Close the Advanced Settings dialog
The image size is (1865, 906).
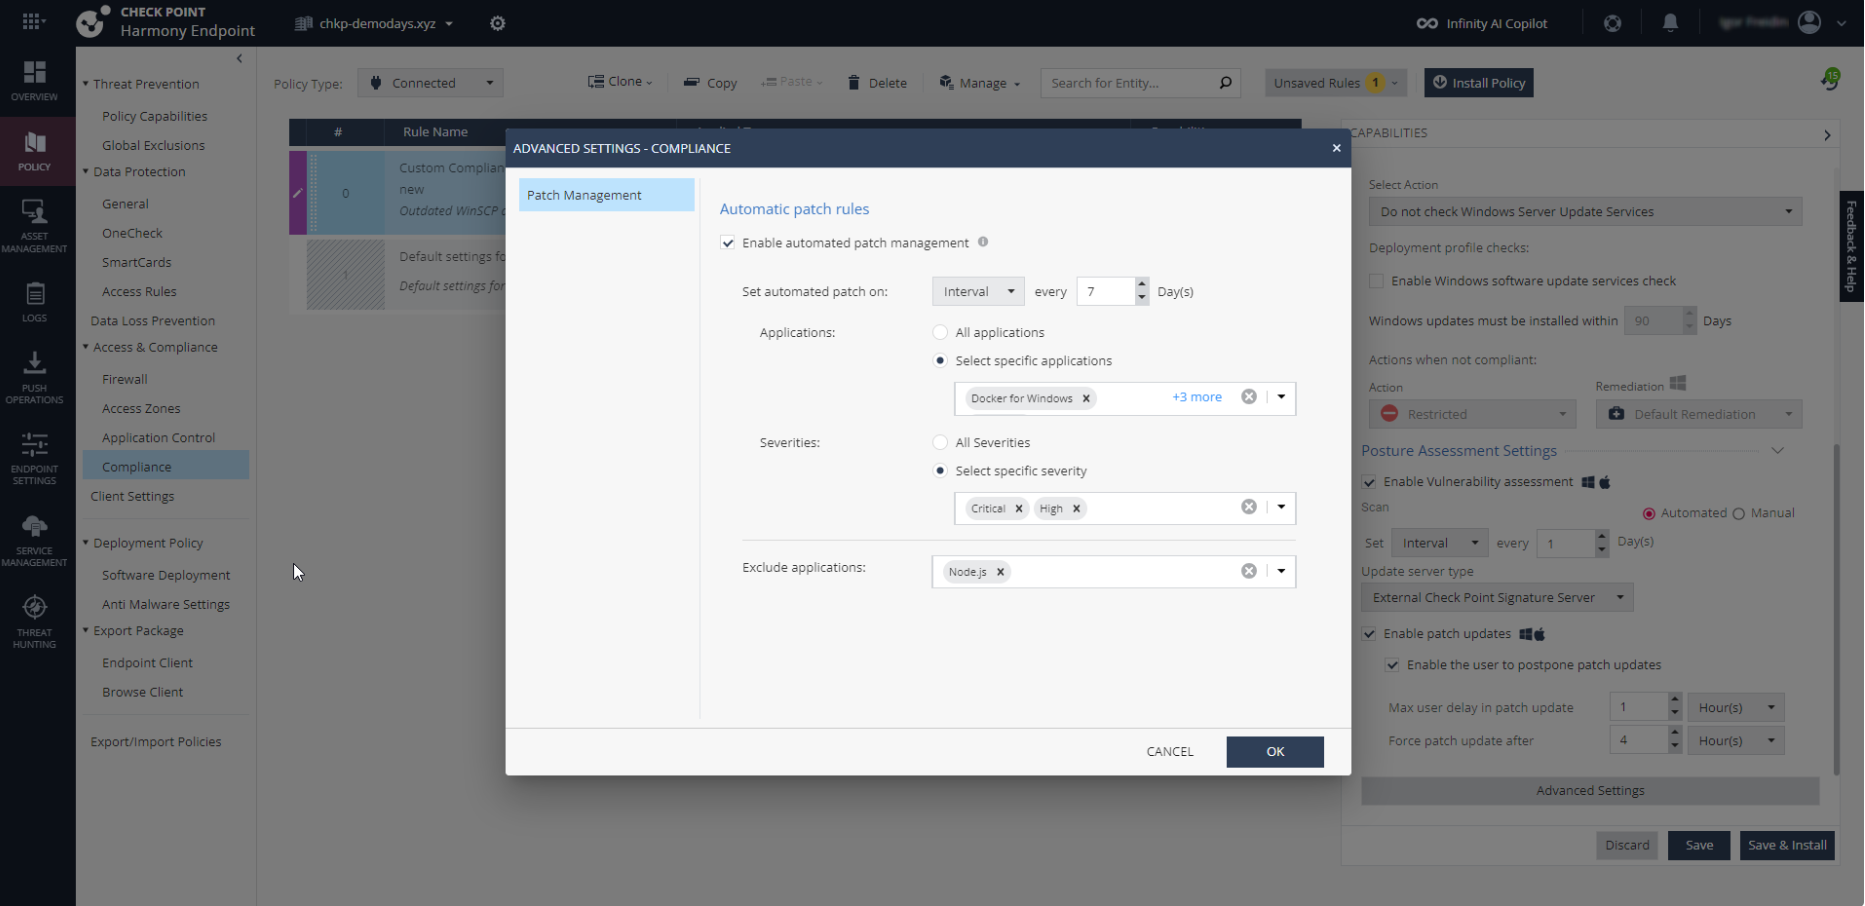[1336, 148]
